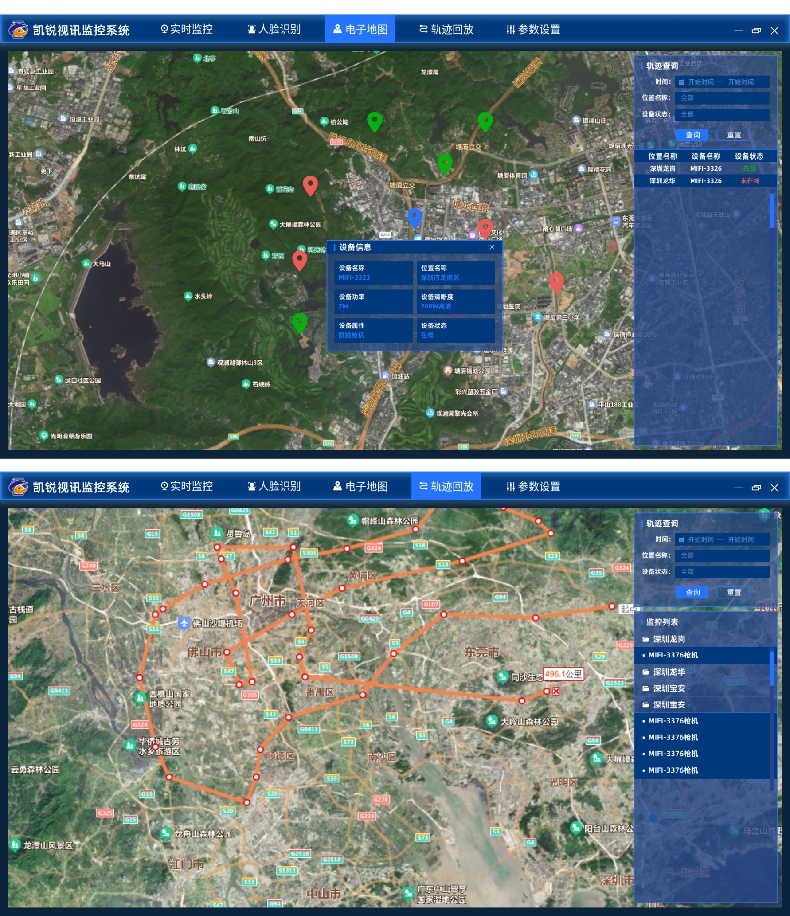Click the calendar icon in the top window's 时间 field
The height and width of the screenshot is (916, 790).
coord(681,82)
